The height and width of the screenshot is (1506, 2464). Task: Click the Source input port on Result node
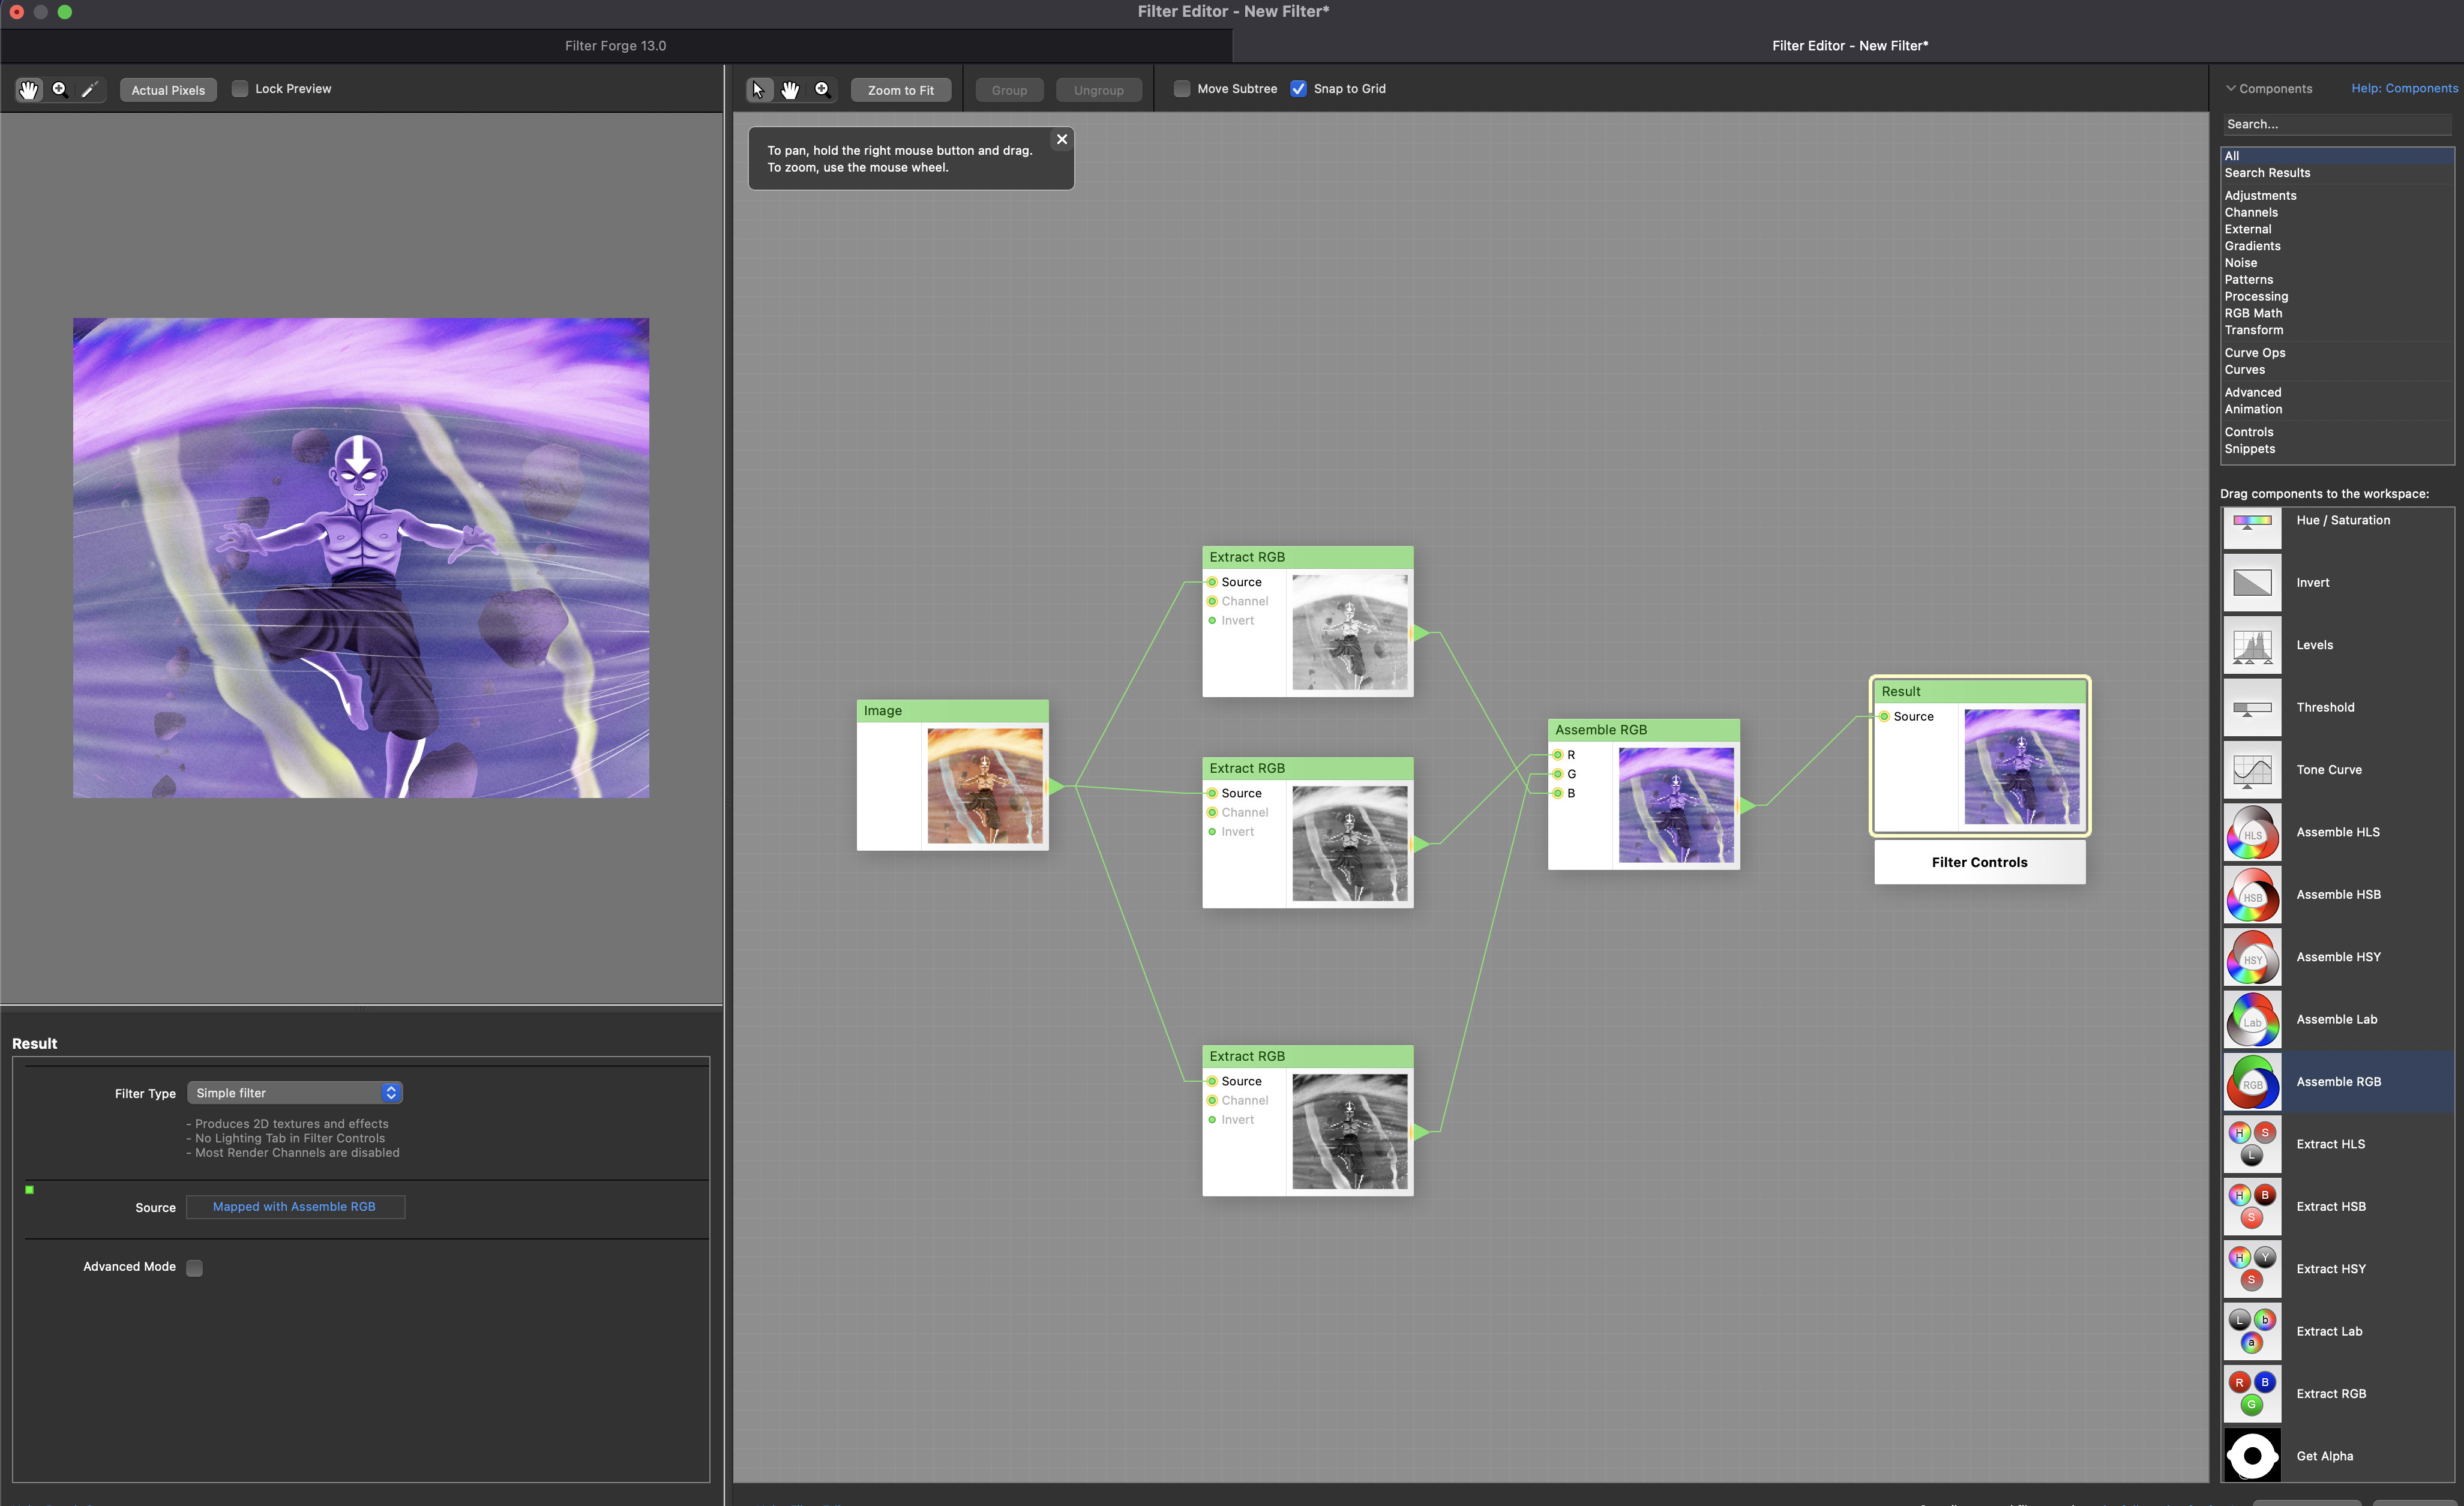1884,716
